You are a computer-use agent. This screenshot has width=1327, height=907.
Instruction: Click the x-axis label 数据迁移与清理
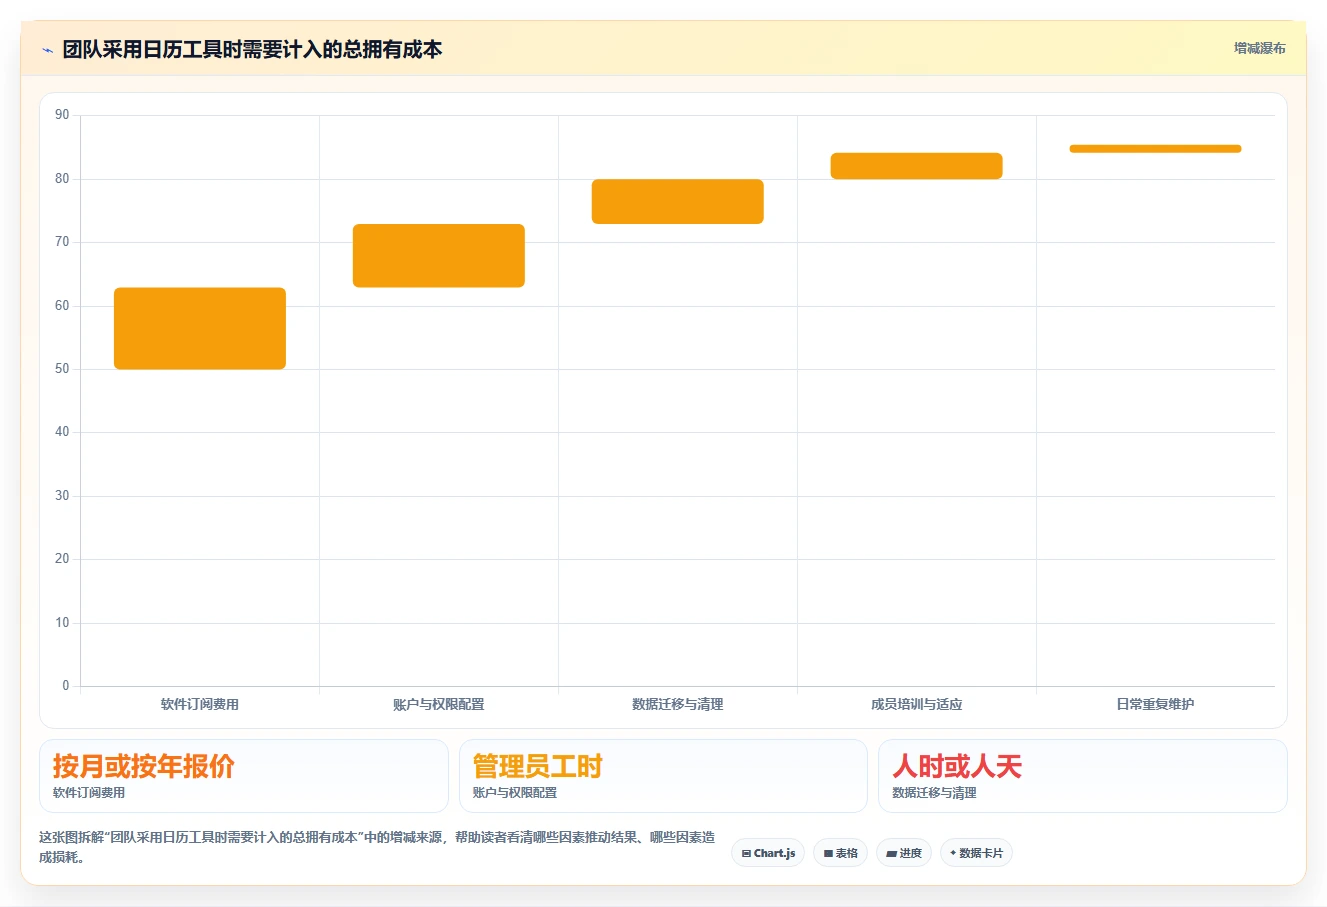tap(678, 704)
